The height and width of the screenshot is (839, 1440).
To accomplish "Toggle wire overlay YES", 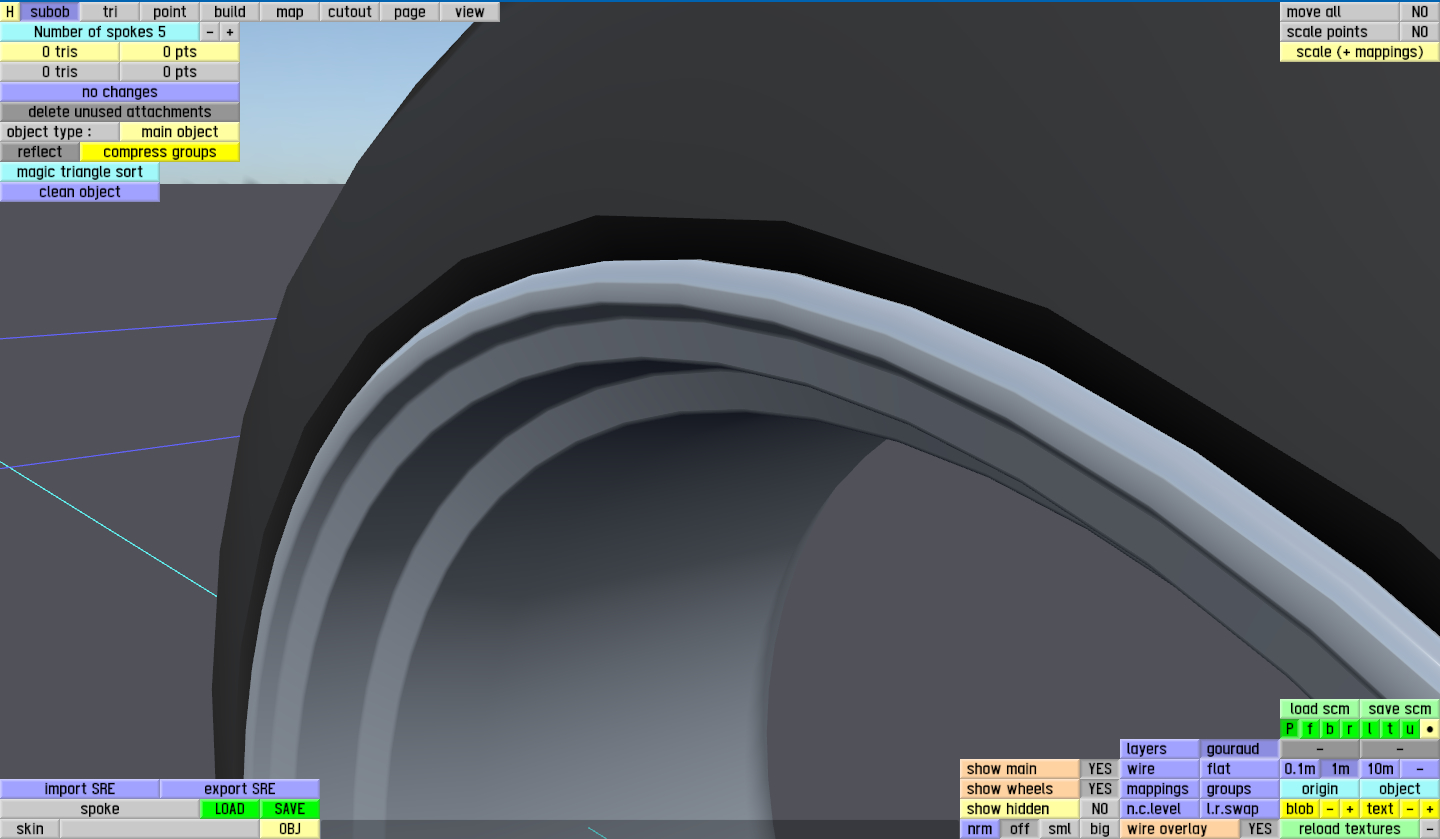I will coord(1260,829).
